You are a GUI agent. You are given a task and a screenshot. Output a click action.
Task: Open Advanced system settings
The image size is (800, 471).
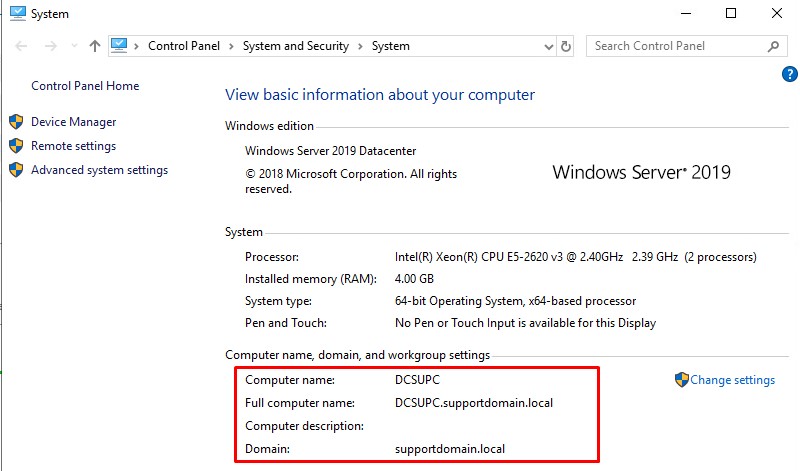(x=99, y=170)
